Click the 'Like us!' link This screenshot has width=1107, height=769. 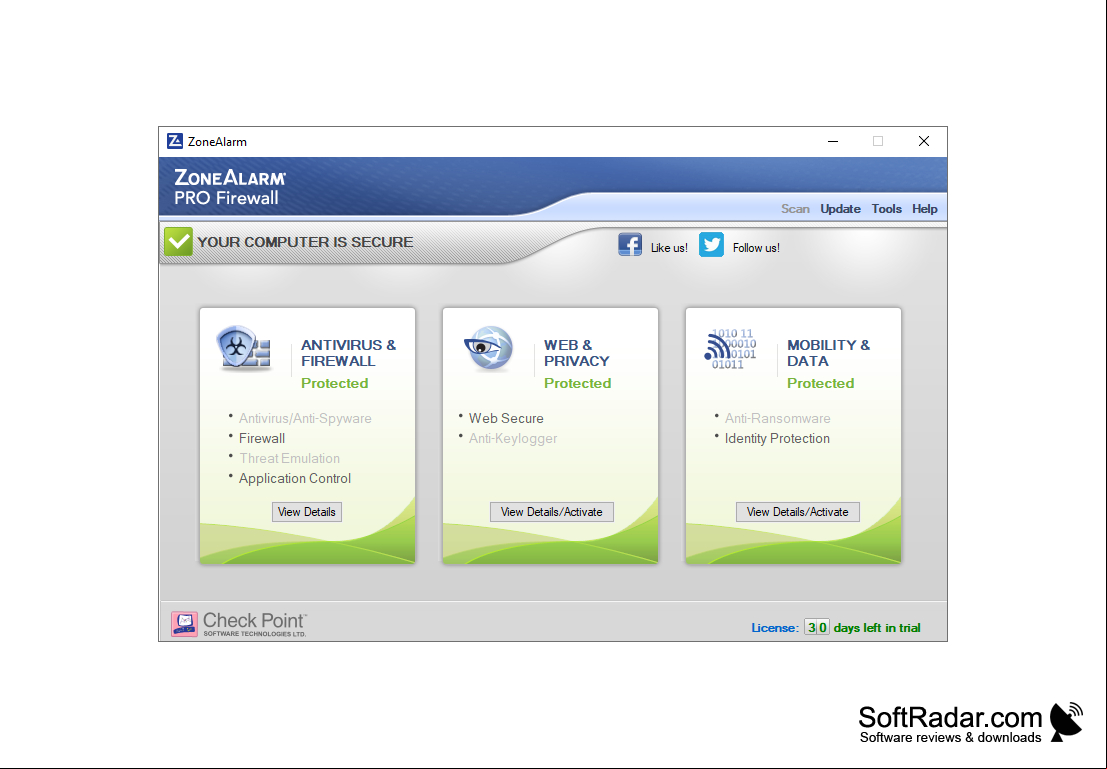[669, 248]
